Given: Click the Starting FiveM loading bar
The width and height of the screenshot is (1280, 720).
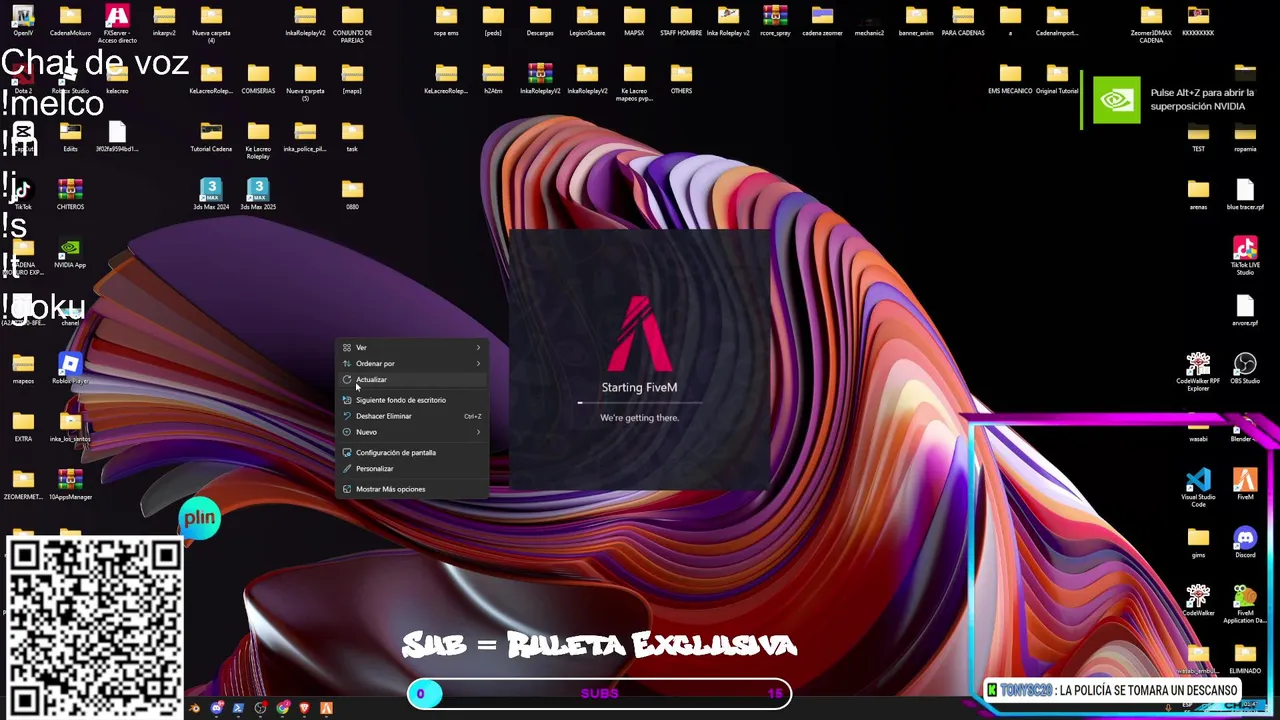Looking at the screenshot, I should coord(639,402).
